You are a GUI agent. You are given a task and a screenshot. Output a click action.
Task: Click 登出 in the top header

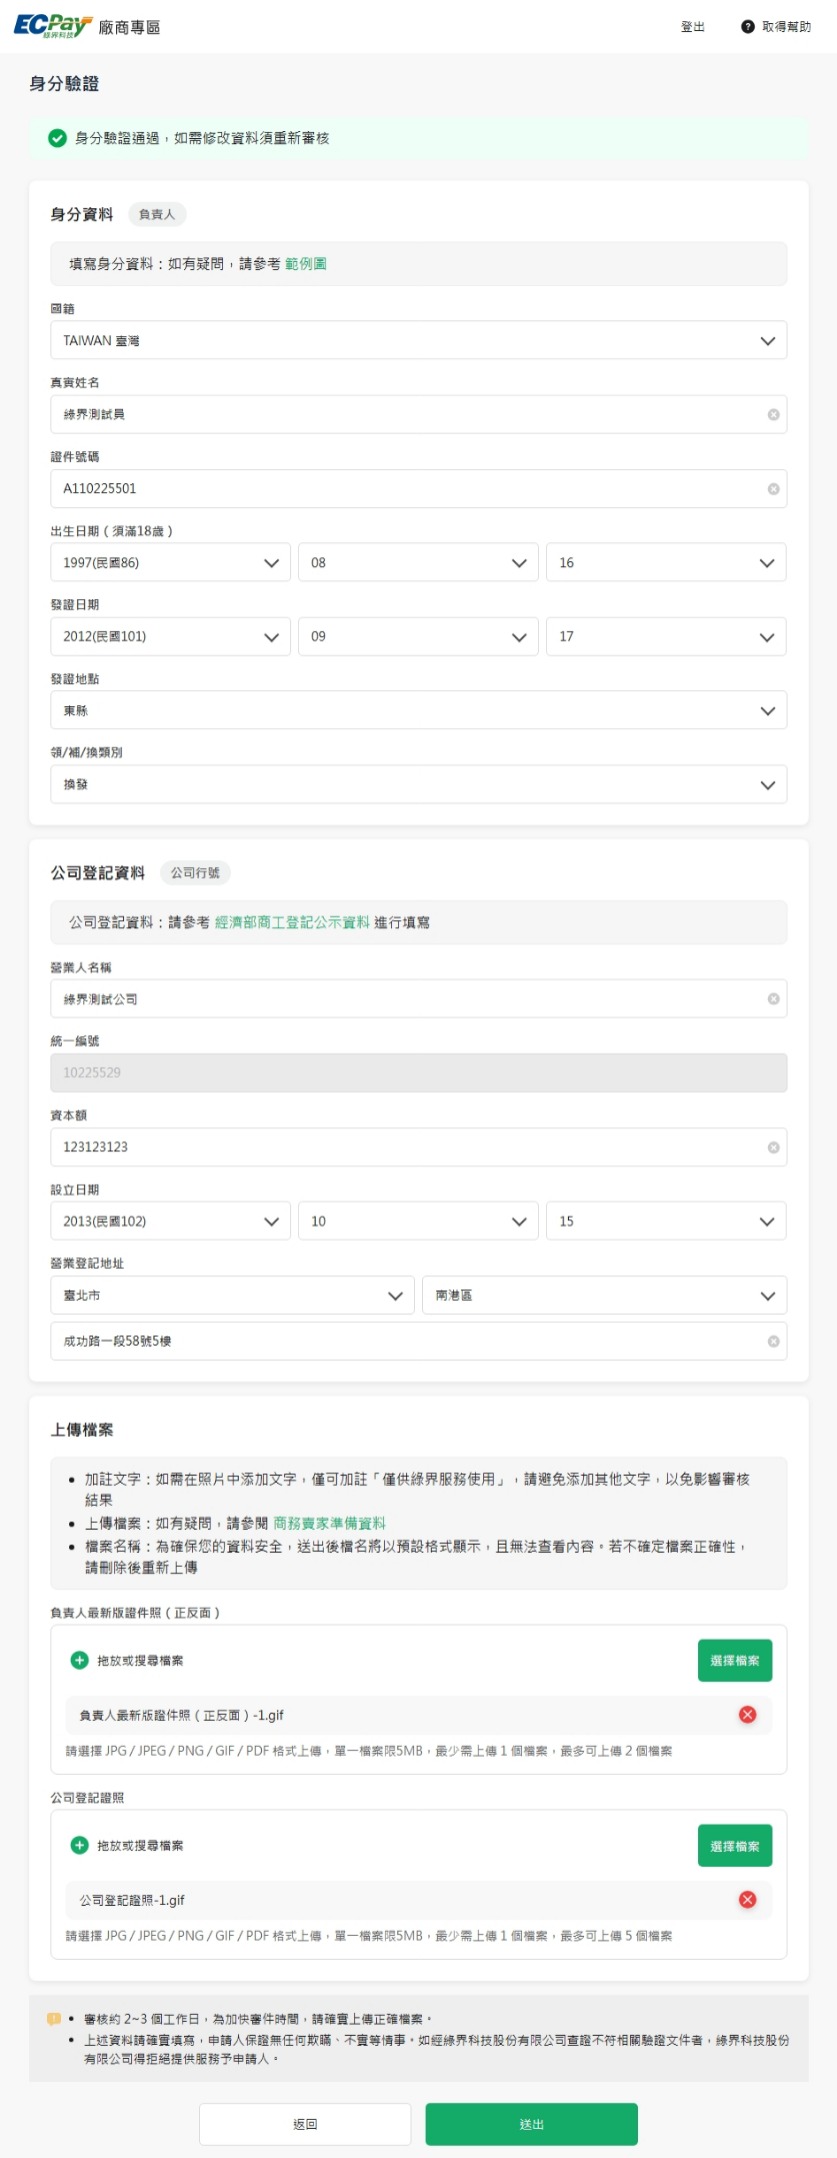(692, 27)
